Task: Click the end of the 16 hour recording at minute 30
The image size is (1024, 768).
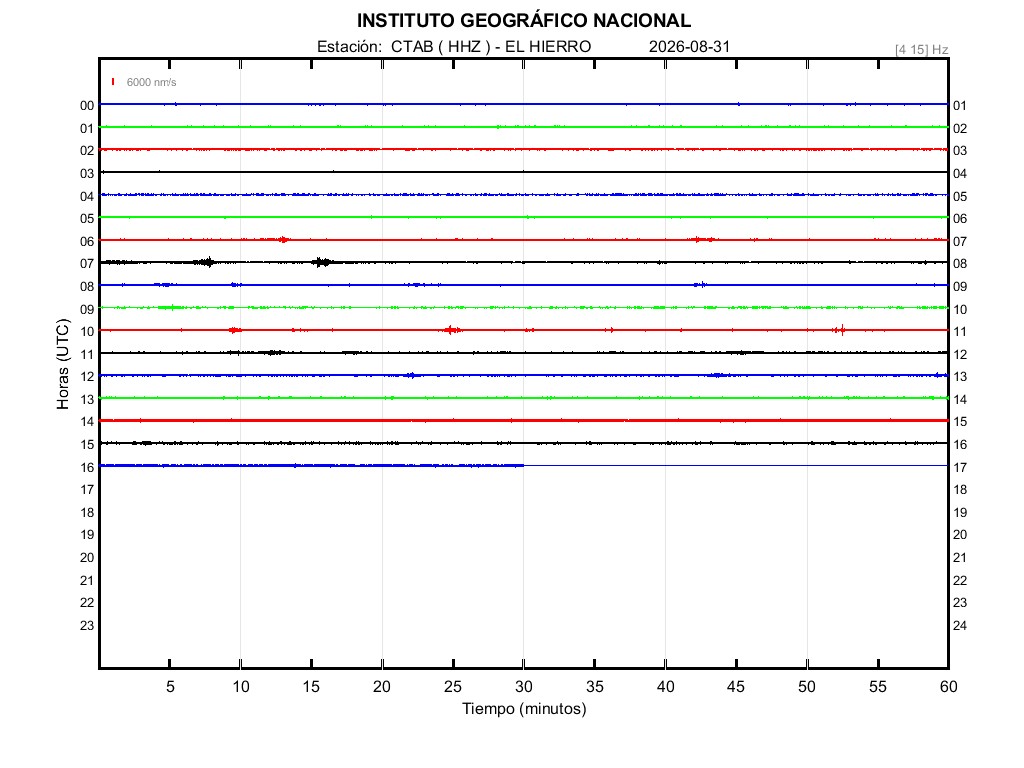Action: [x=523, y=466]
